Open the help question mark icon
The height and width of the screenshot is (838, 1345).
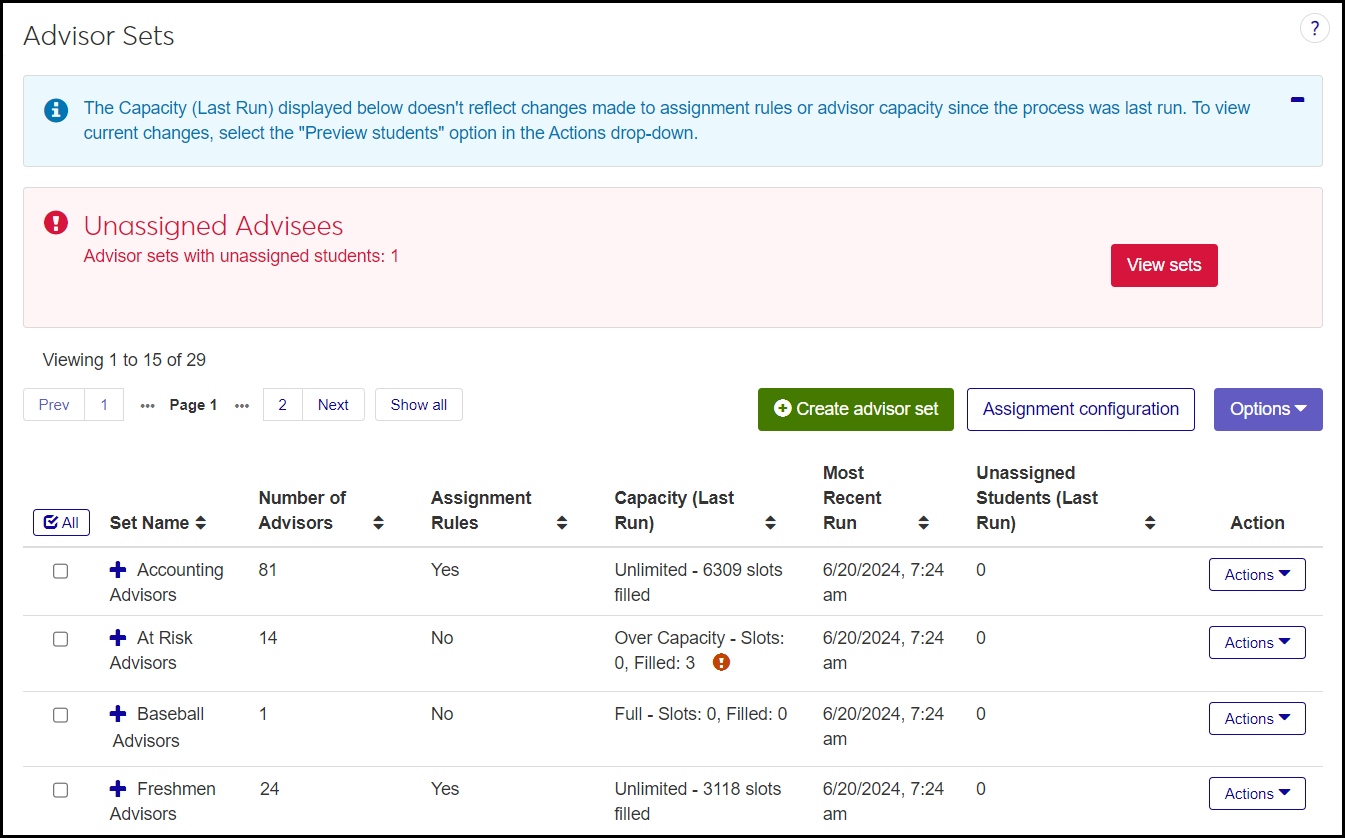click(x=1314, y=29)
